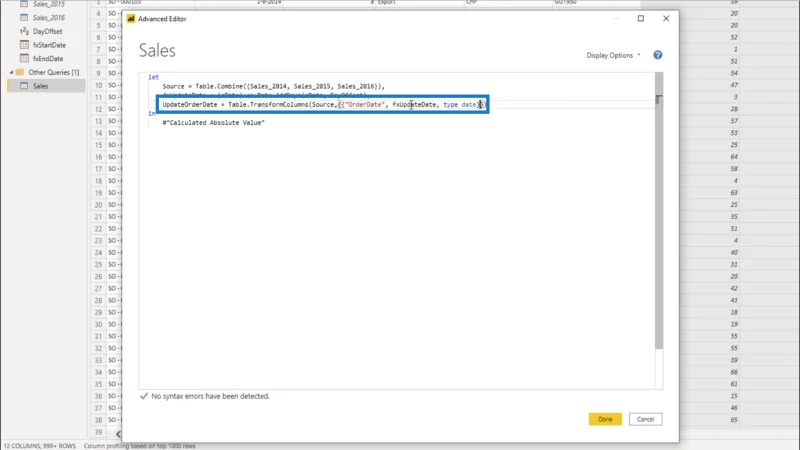Click 'Column profiling based on top 1000 rows'
Viewport: 800px width, 450px height.
coord(139,446)
